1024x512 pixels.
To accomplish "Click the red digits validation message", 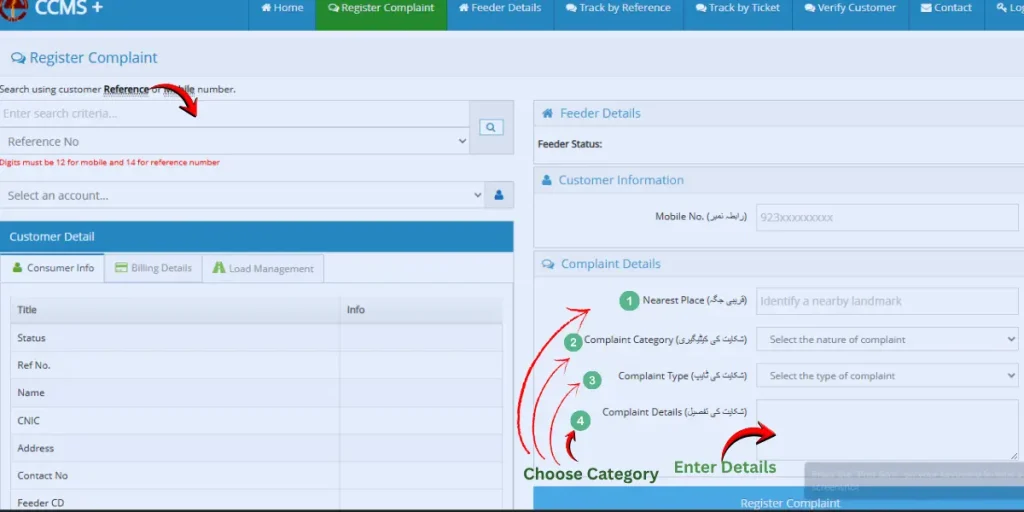I will pos(110,163).
